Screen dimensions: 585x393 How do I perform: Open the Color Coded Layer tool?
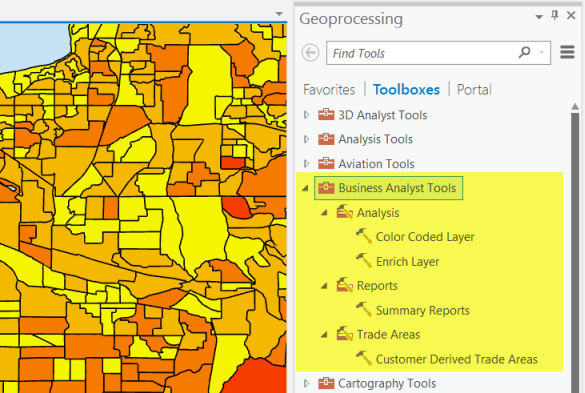tap(425, 237)
